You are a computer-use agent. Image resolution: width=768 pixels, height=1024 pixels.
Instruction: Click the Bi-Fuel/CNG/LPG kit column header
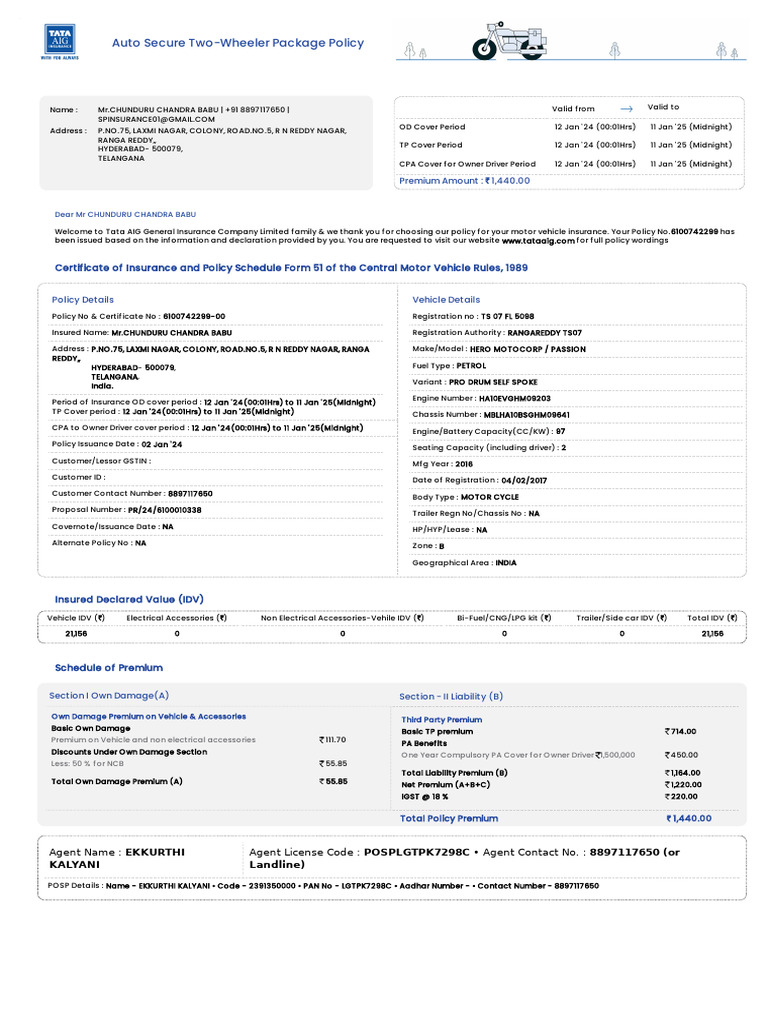[504, 618]
